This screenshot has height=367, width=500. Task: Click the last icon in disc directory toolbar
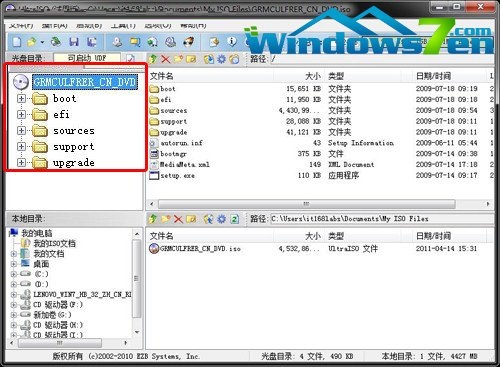234,59
